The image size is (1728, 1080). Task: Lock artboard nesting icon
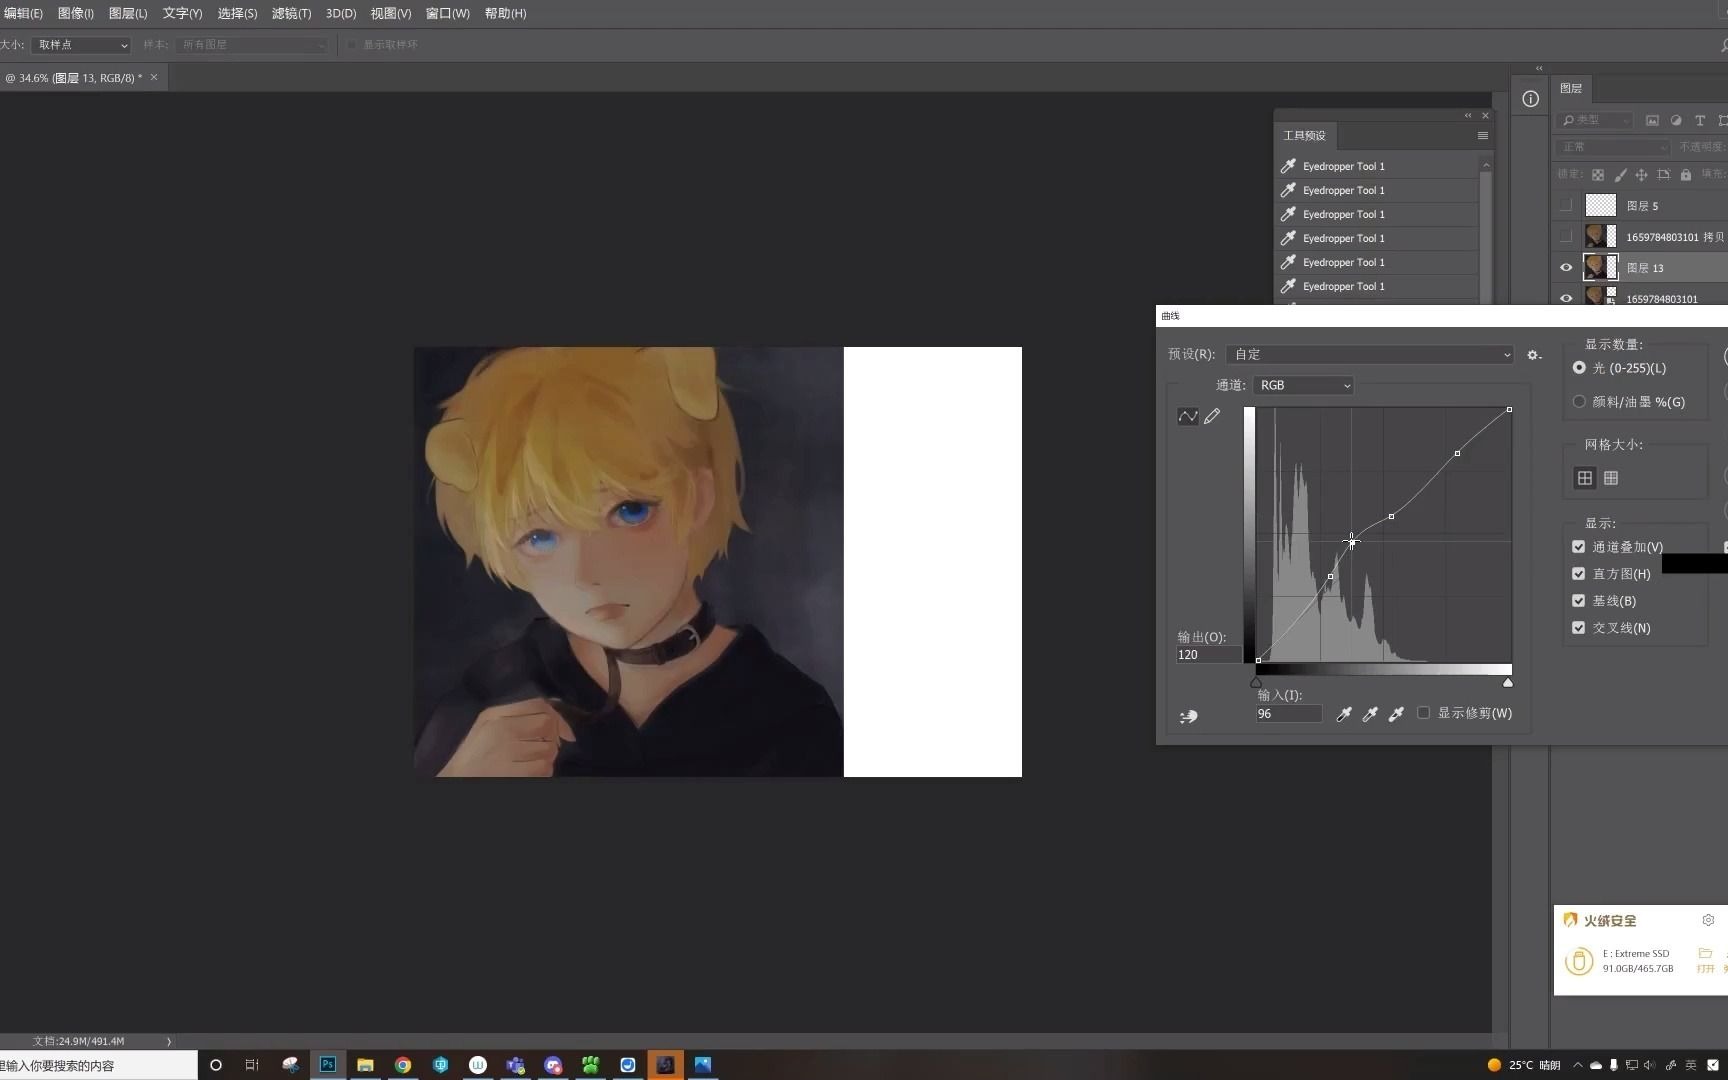pyautogui.click(x=1663, y=175)
